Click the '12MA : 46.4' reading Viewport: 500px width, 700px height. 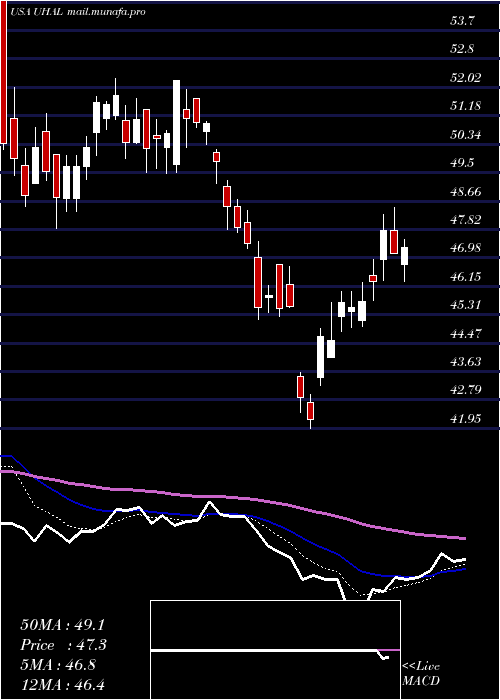point(62,684)
